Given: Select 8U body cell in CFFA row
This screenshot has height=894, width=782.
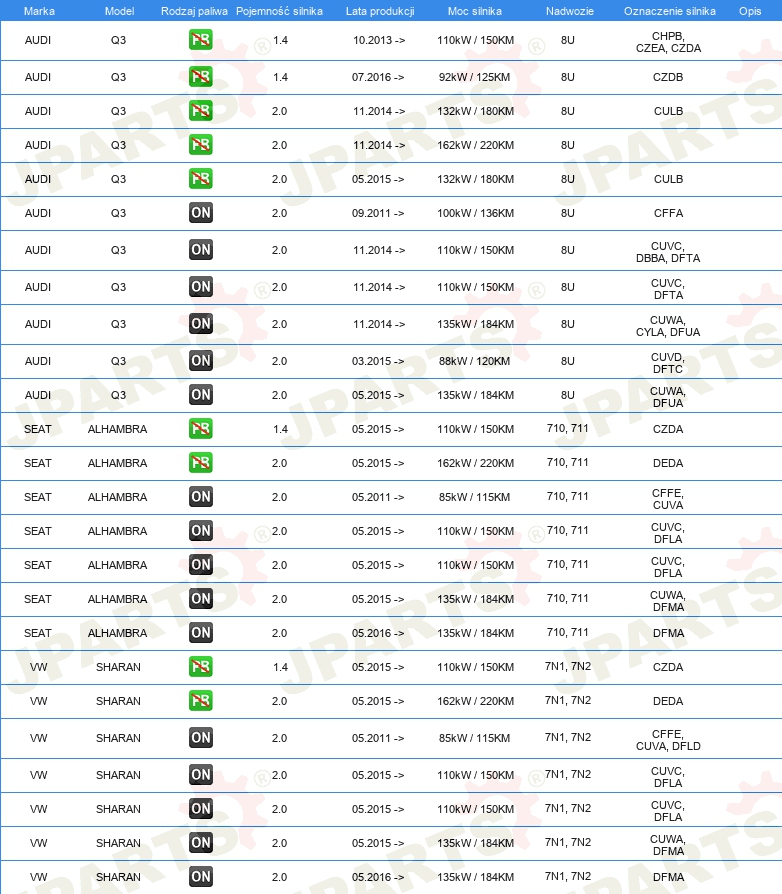Looking at the screenshot, I should click(568, 213).
